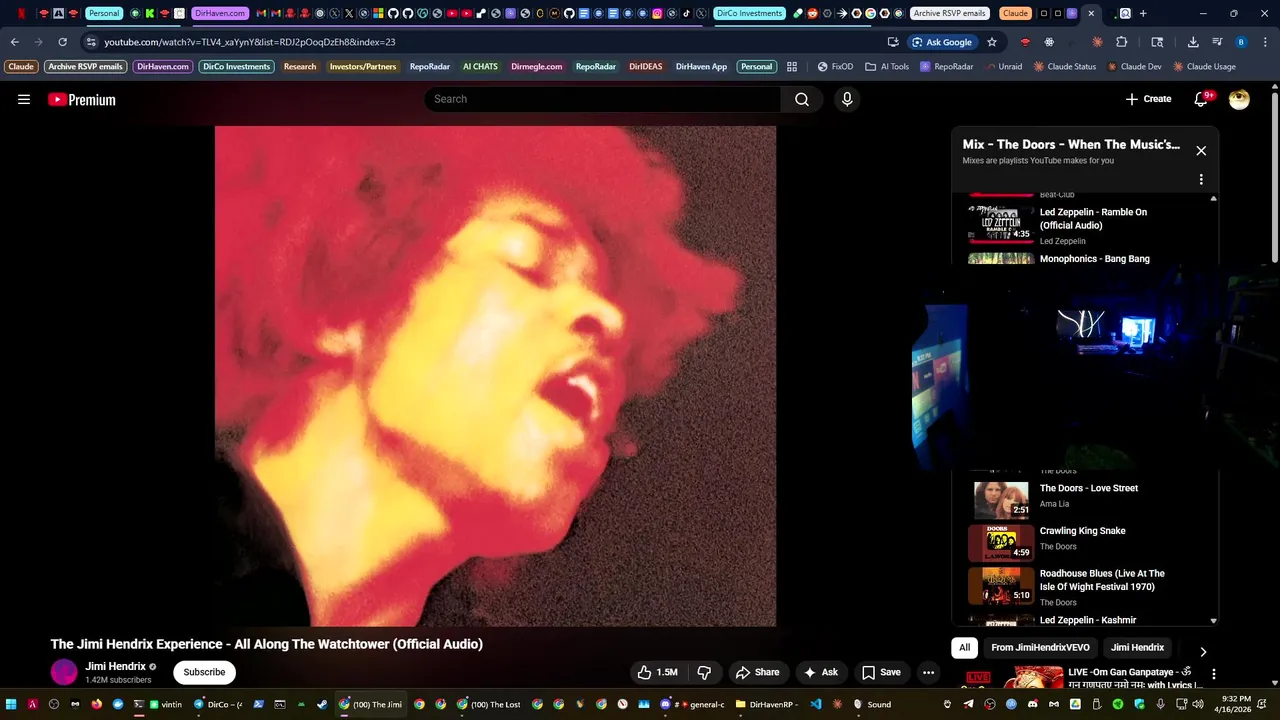Click the Ask button below the video

[821, 672]
